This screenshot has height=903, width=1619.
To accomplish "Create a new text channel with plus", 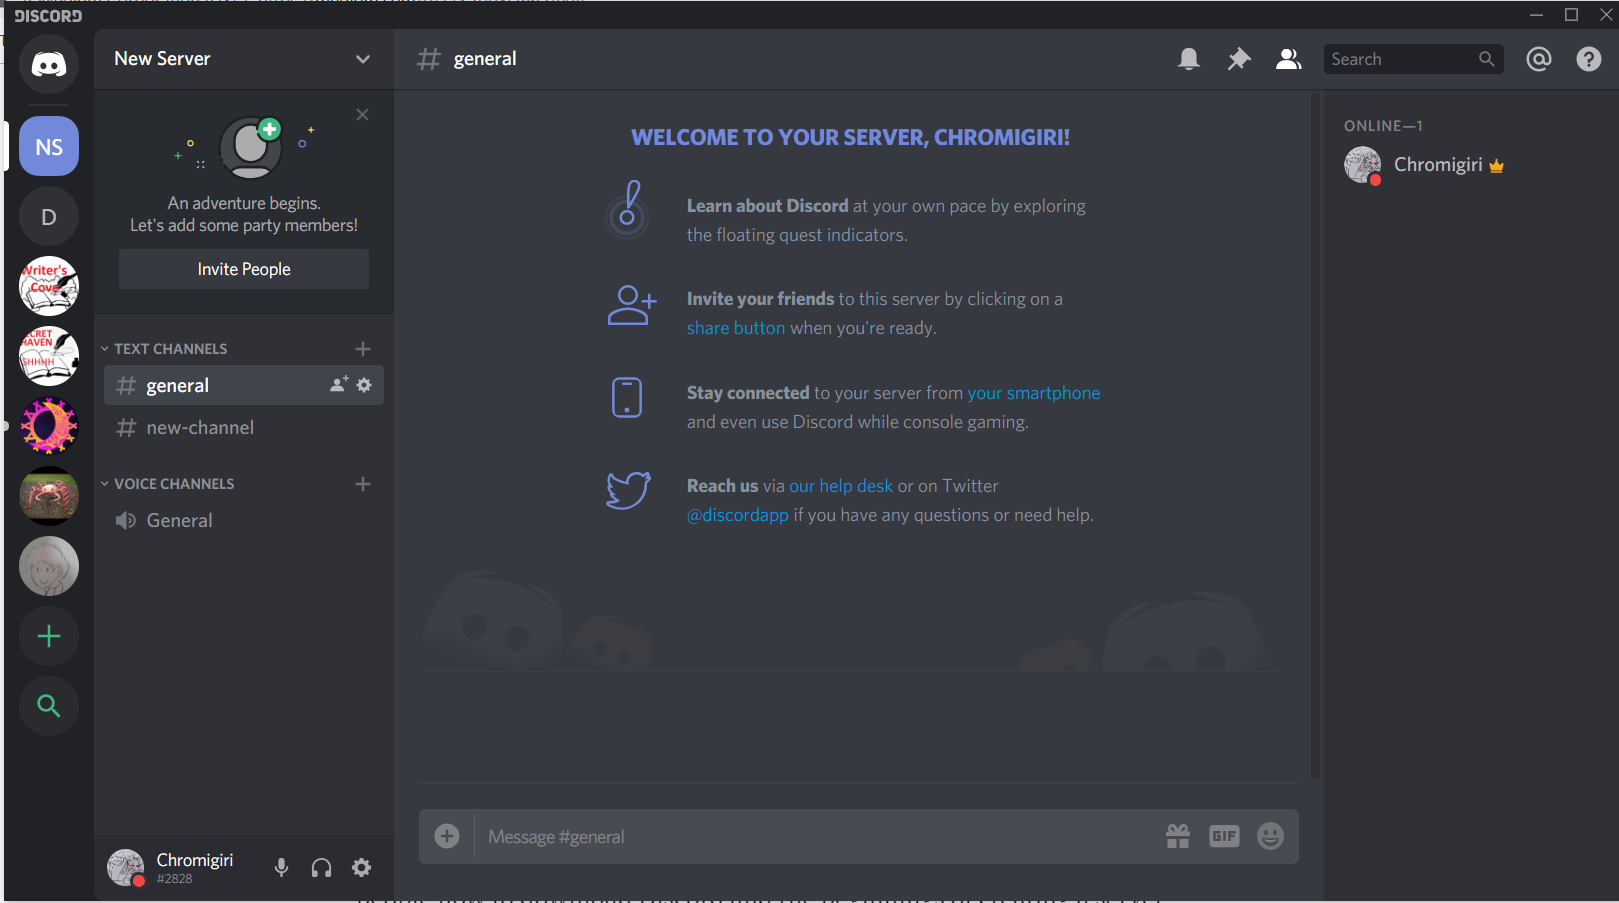I will [x=363, y=349].
